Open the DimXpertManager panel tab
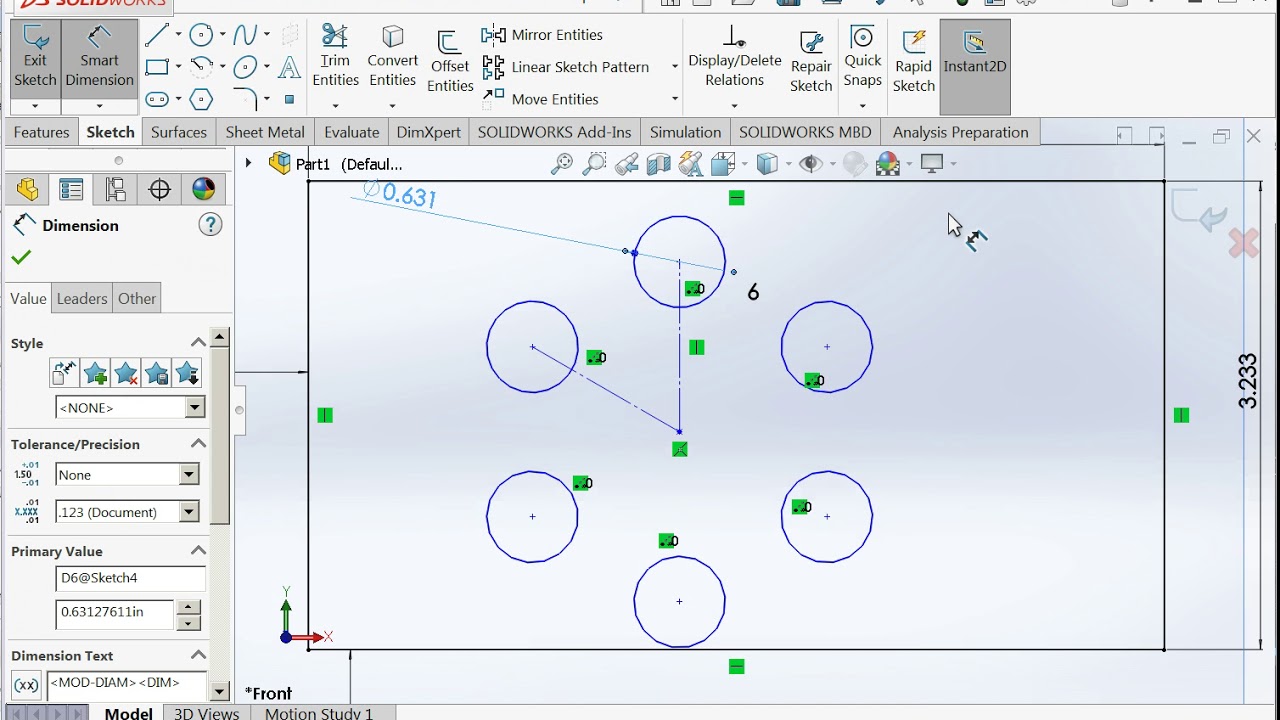The height and width of the screenshot is (720, 1280). coord(159,190)
